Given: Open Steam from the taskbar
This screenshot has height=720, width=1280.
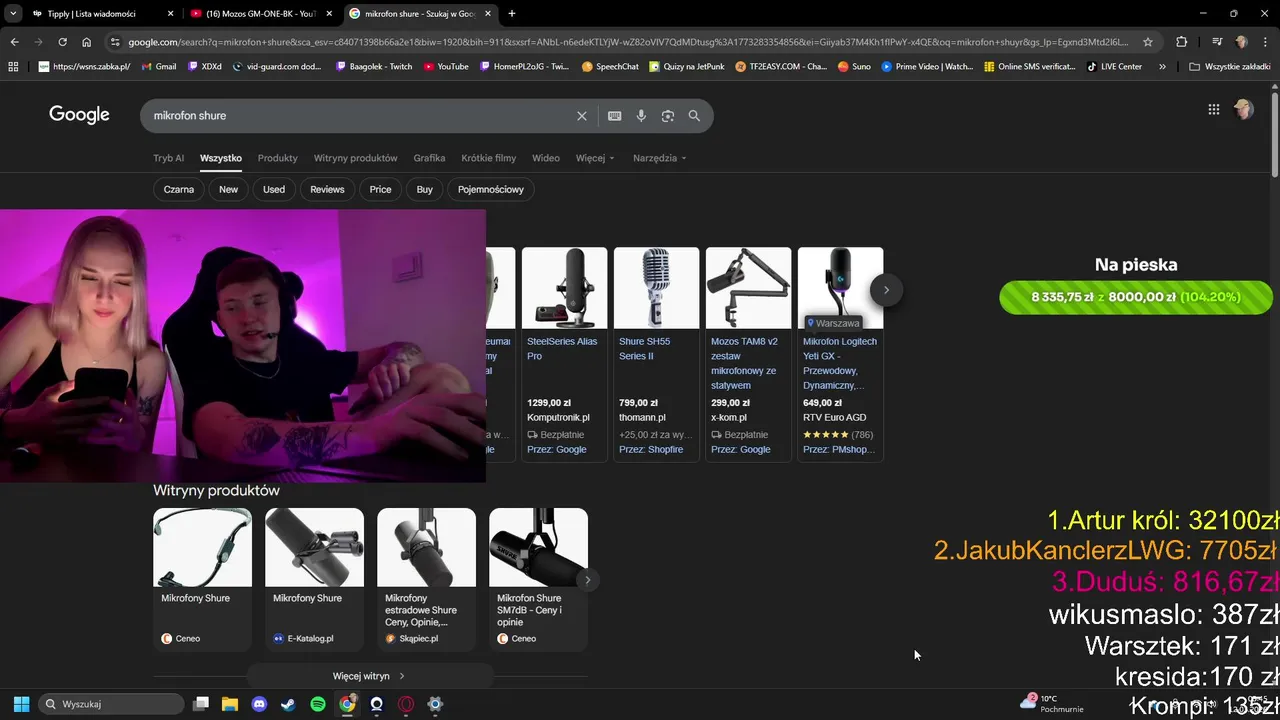Looking at the screenshot, I should coord(288,704).
